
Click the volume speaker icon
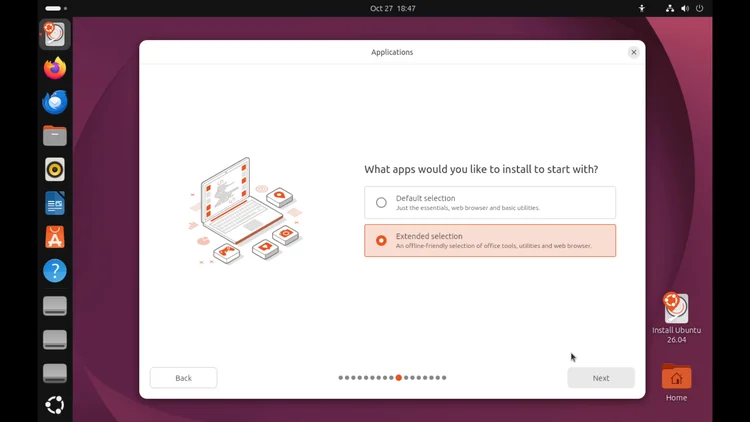(x=685, y=8)
